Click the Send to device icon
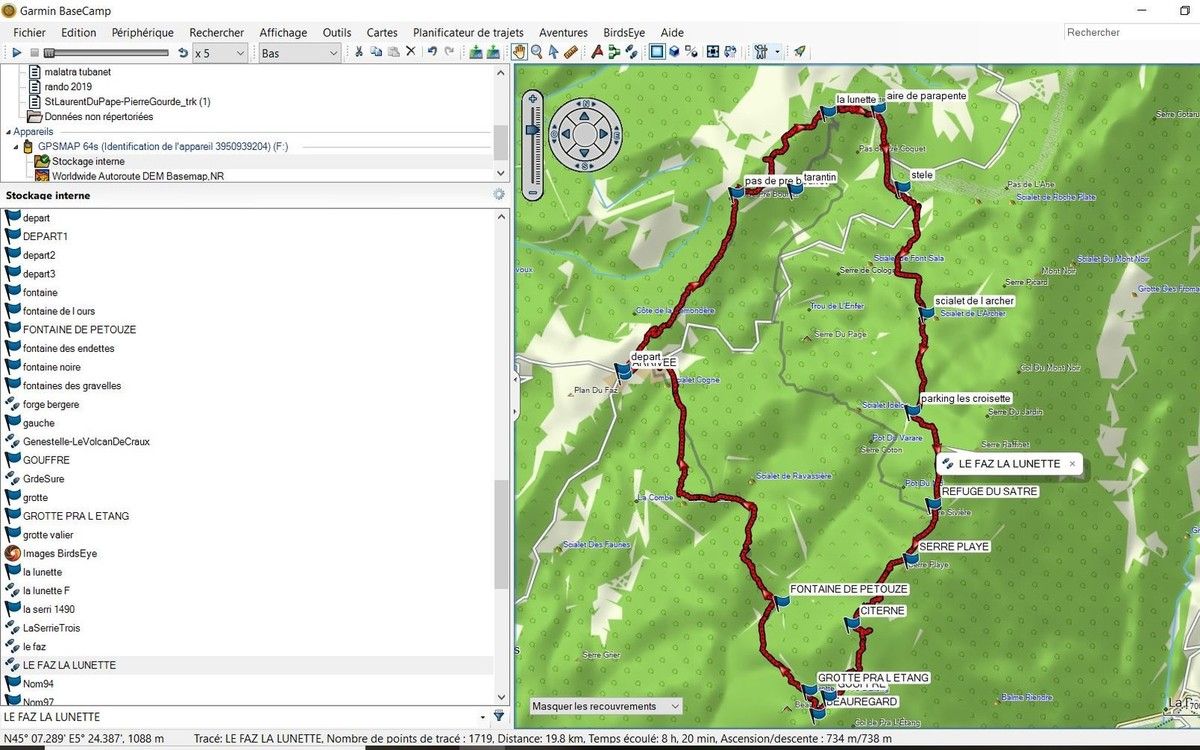The height and width of the screenshot is (750, 1200). pyautogui.click(x=476, y=52)
